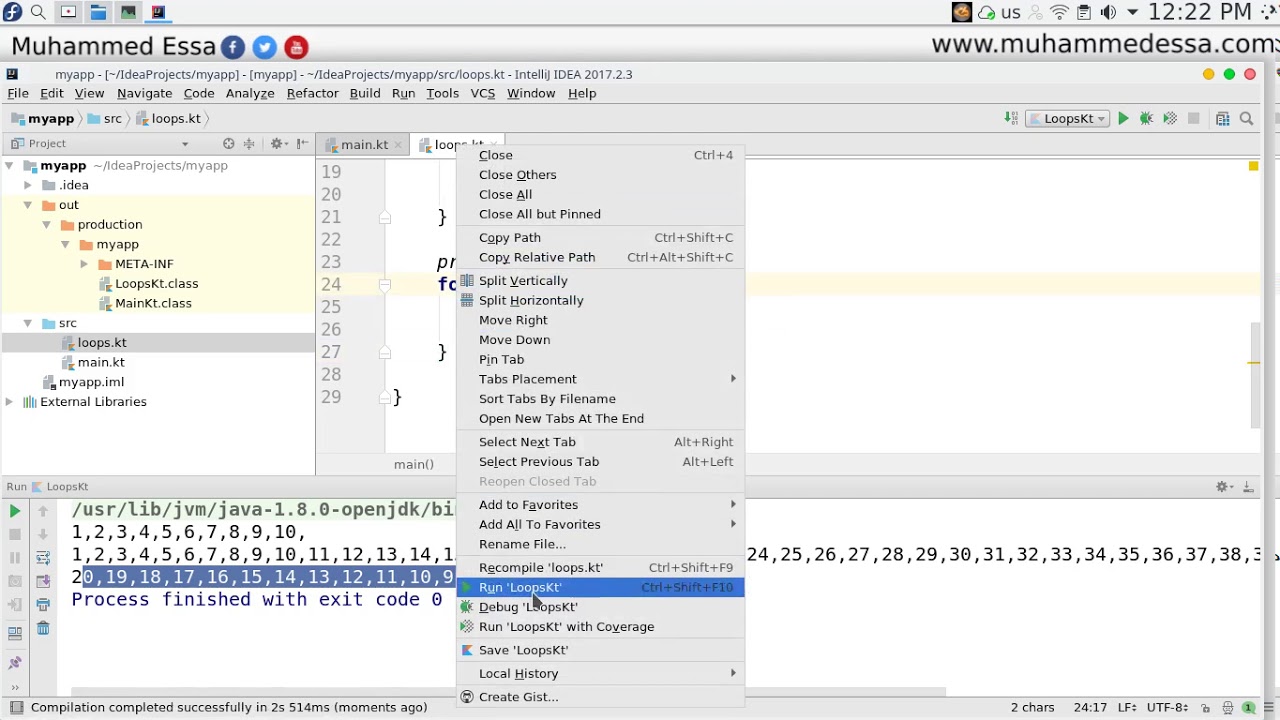Click the gray Stop square in top toolbar
The height and width of the screenshot is (720, 1280).
1193,119
